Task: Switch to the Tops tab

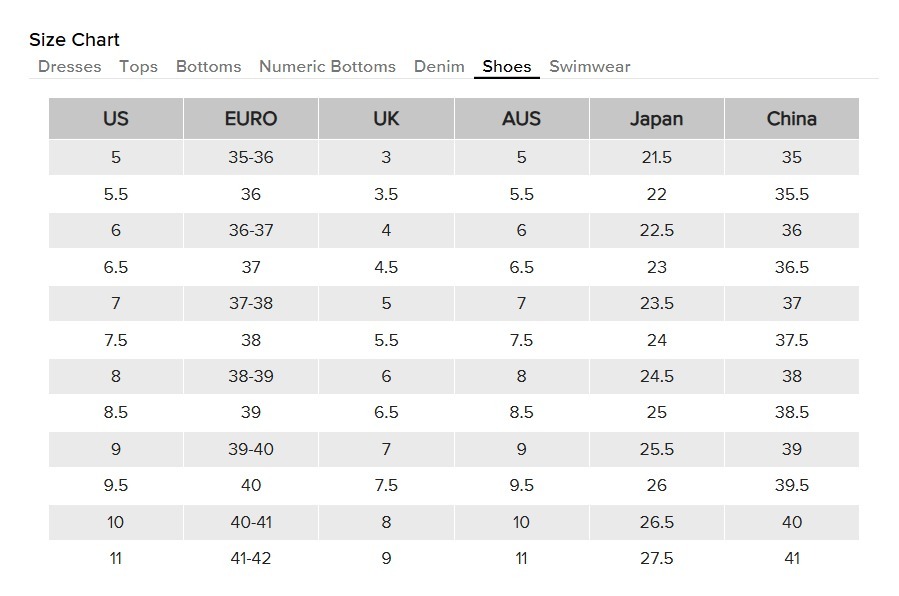Action: pyautogui.click(x=138, y=67)
